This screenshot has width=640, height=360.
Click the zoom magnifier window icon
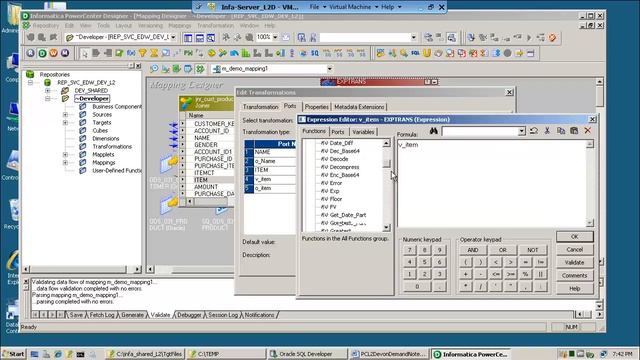tap(211, 38)
